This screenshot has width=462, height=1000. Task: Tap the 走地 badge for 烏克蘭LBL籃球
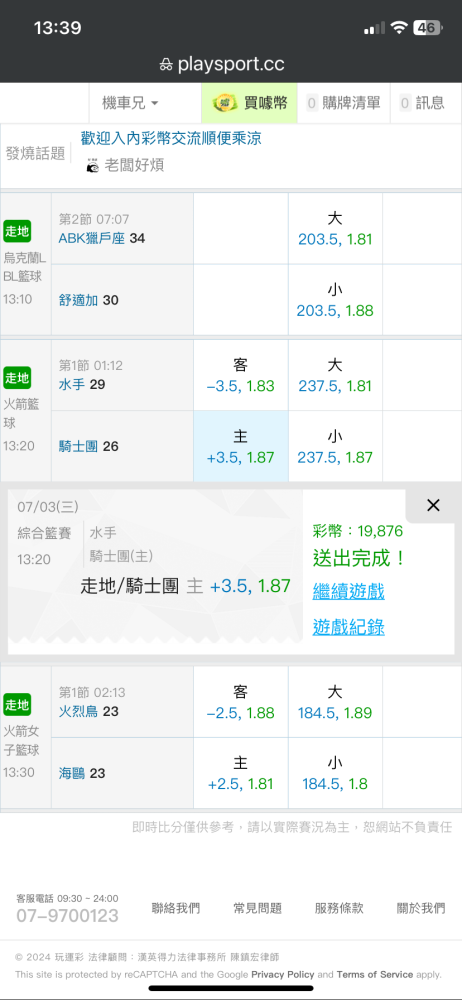(x=17, y=231)
